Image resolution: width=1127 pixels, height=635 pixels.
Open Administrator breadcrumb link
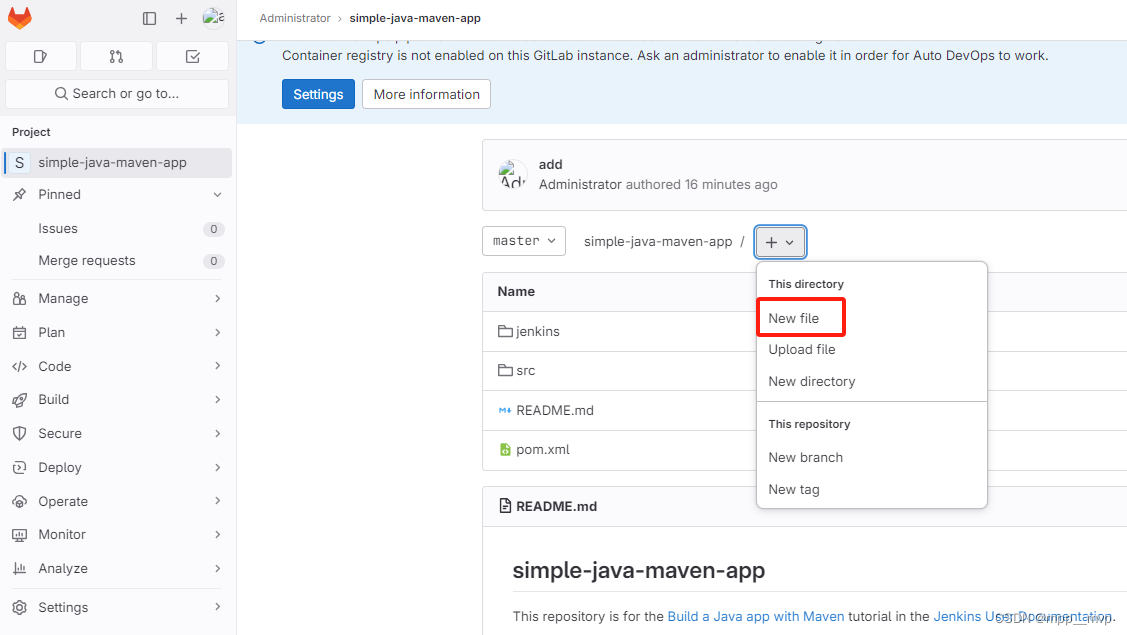(295, 18)
